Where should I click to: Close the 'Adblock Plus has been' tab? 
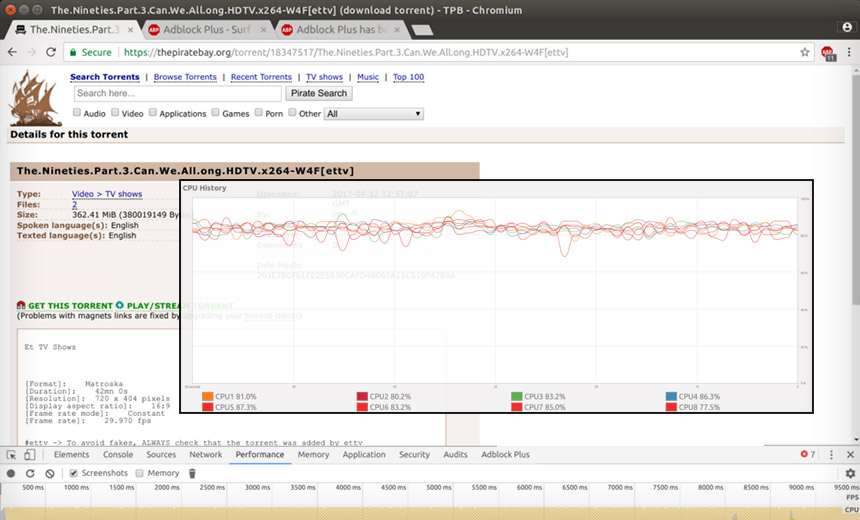pyautogui.click(x=397, y=30)
